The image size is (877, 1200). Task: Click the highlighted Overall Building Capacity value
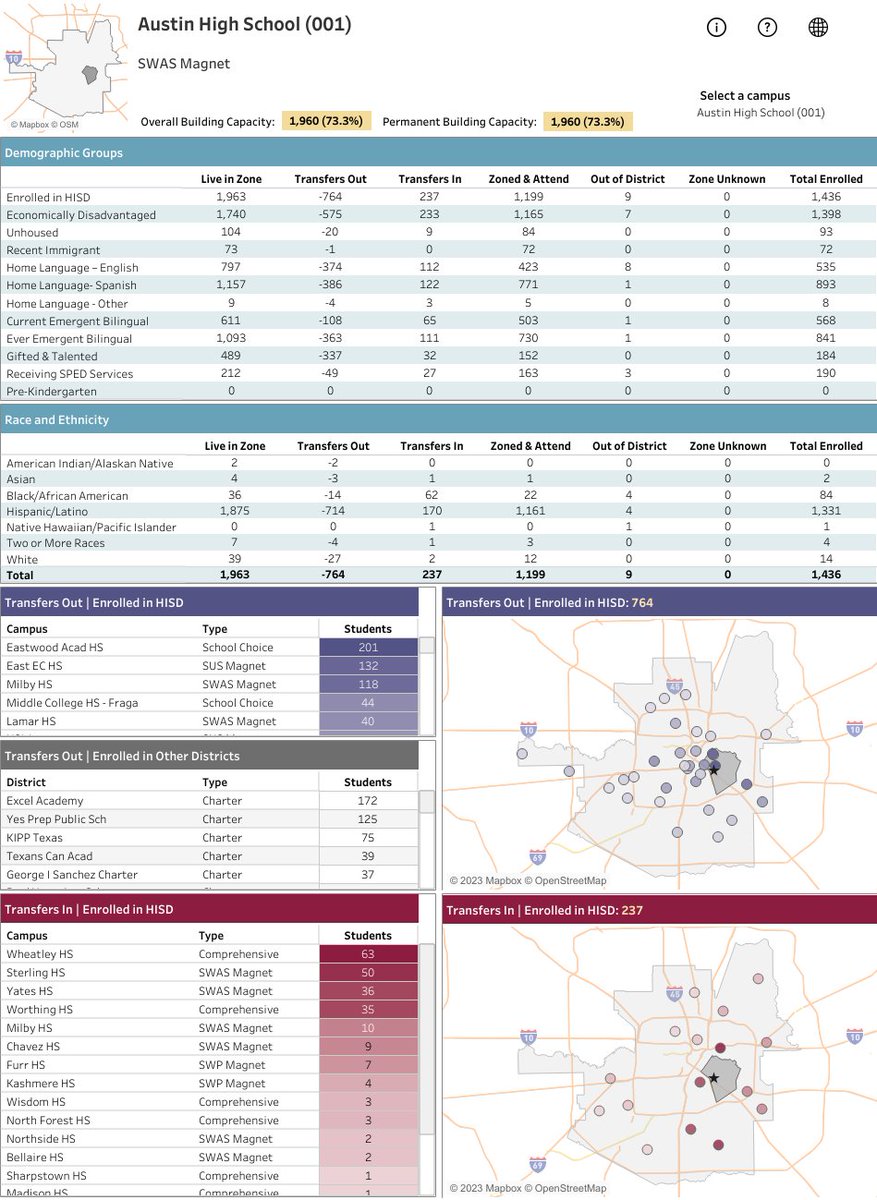[x=328, y=122]
